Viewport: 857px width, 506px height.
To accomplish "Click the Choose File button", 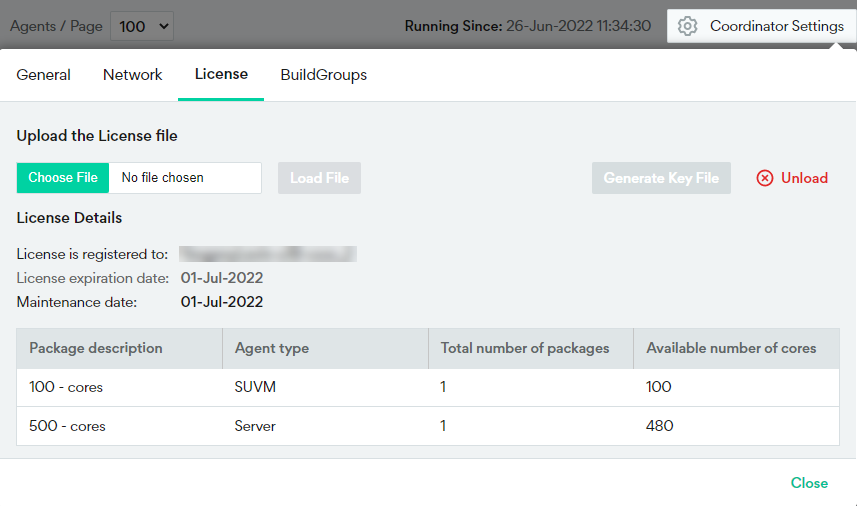I will coord(63,178).
